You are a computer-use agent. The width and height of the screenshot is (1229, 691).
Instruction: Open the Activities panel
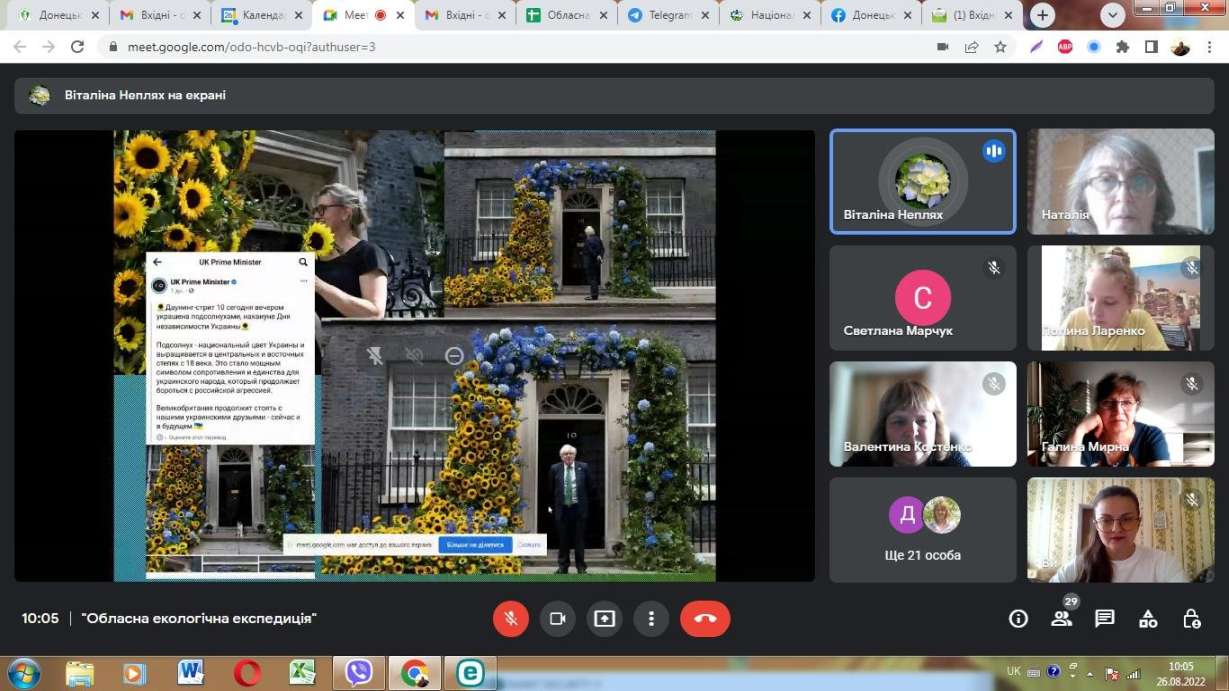[1148, 619]
